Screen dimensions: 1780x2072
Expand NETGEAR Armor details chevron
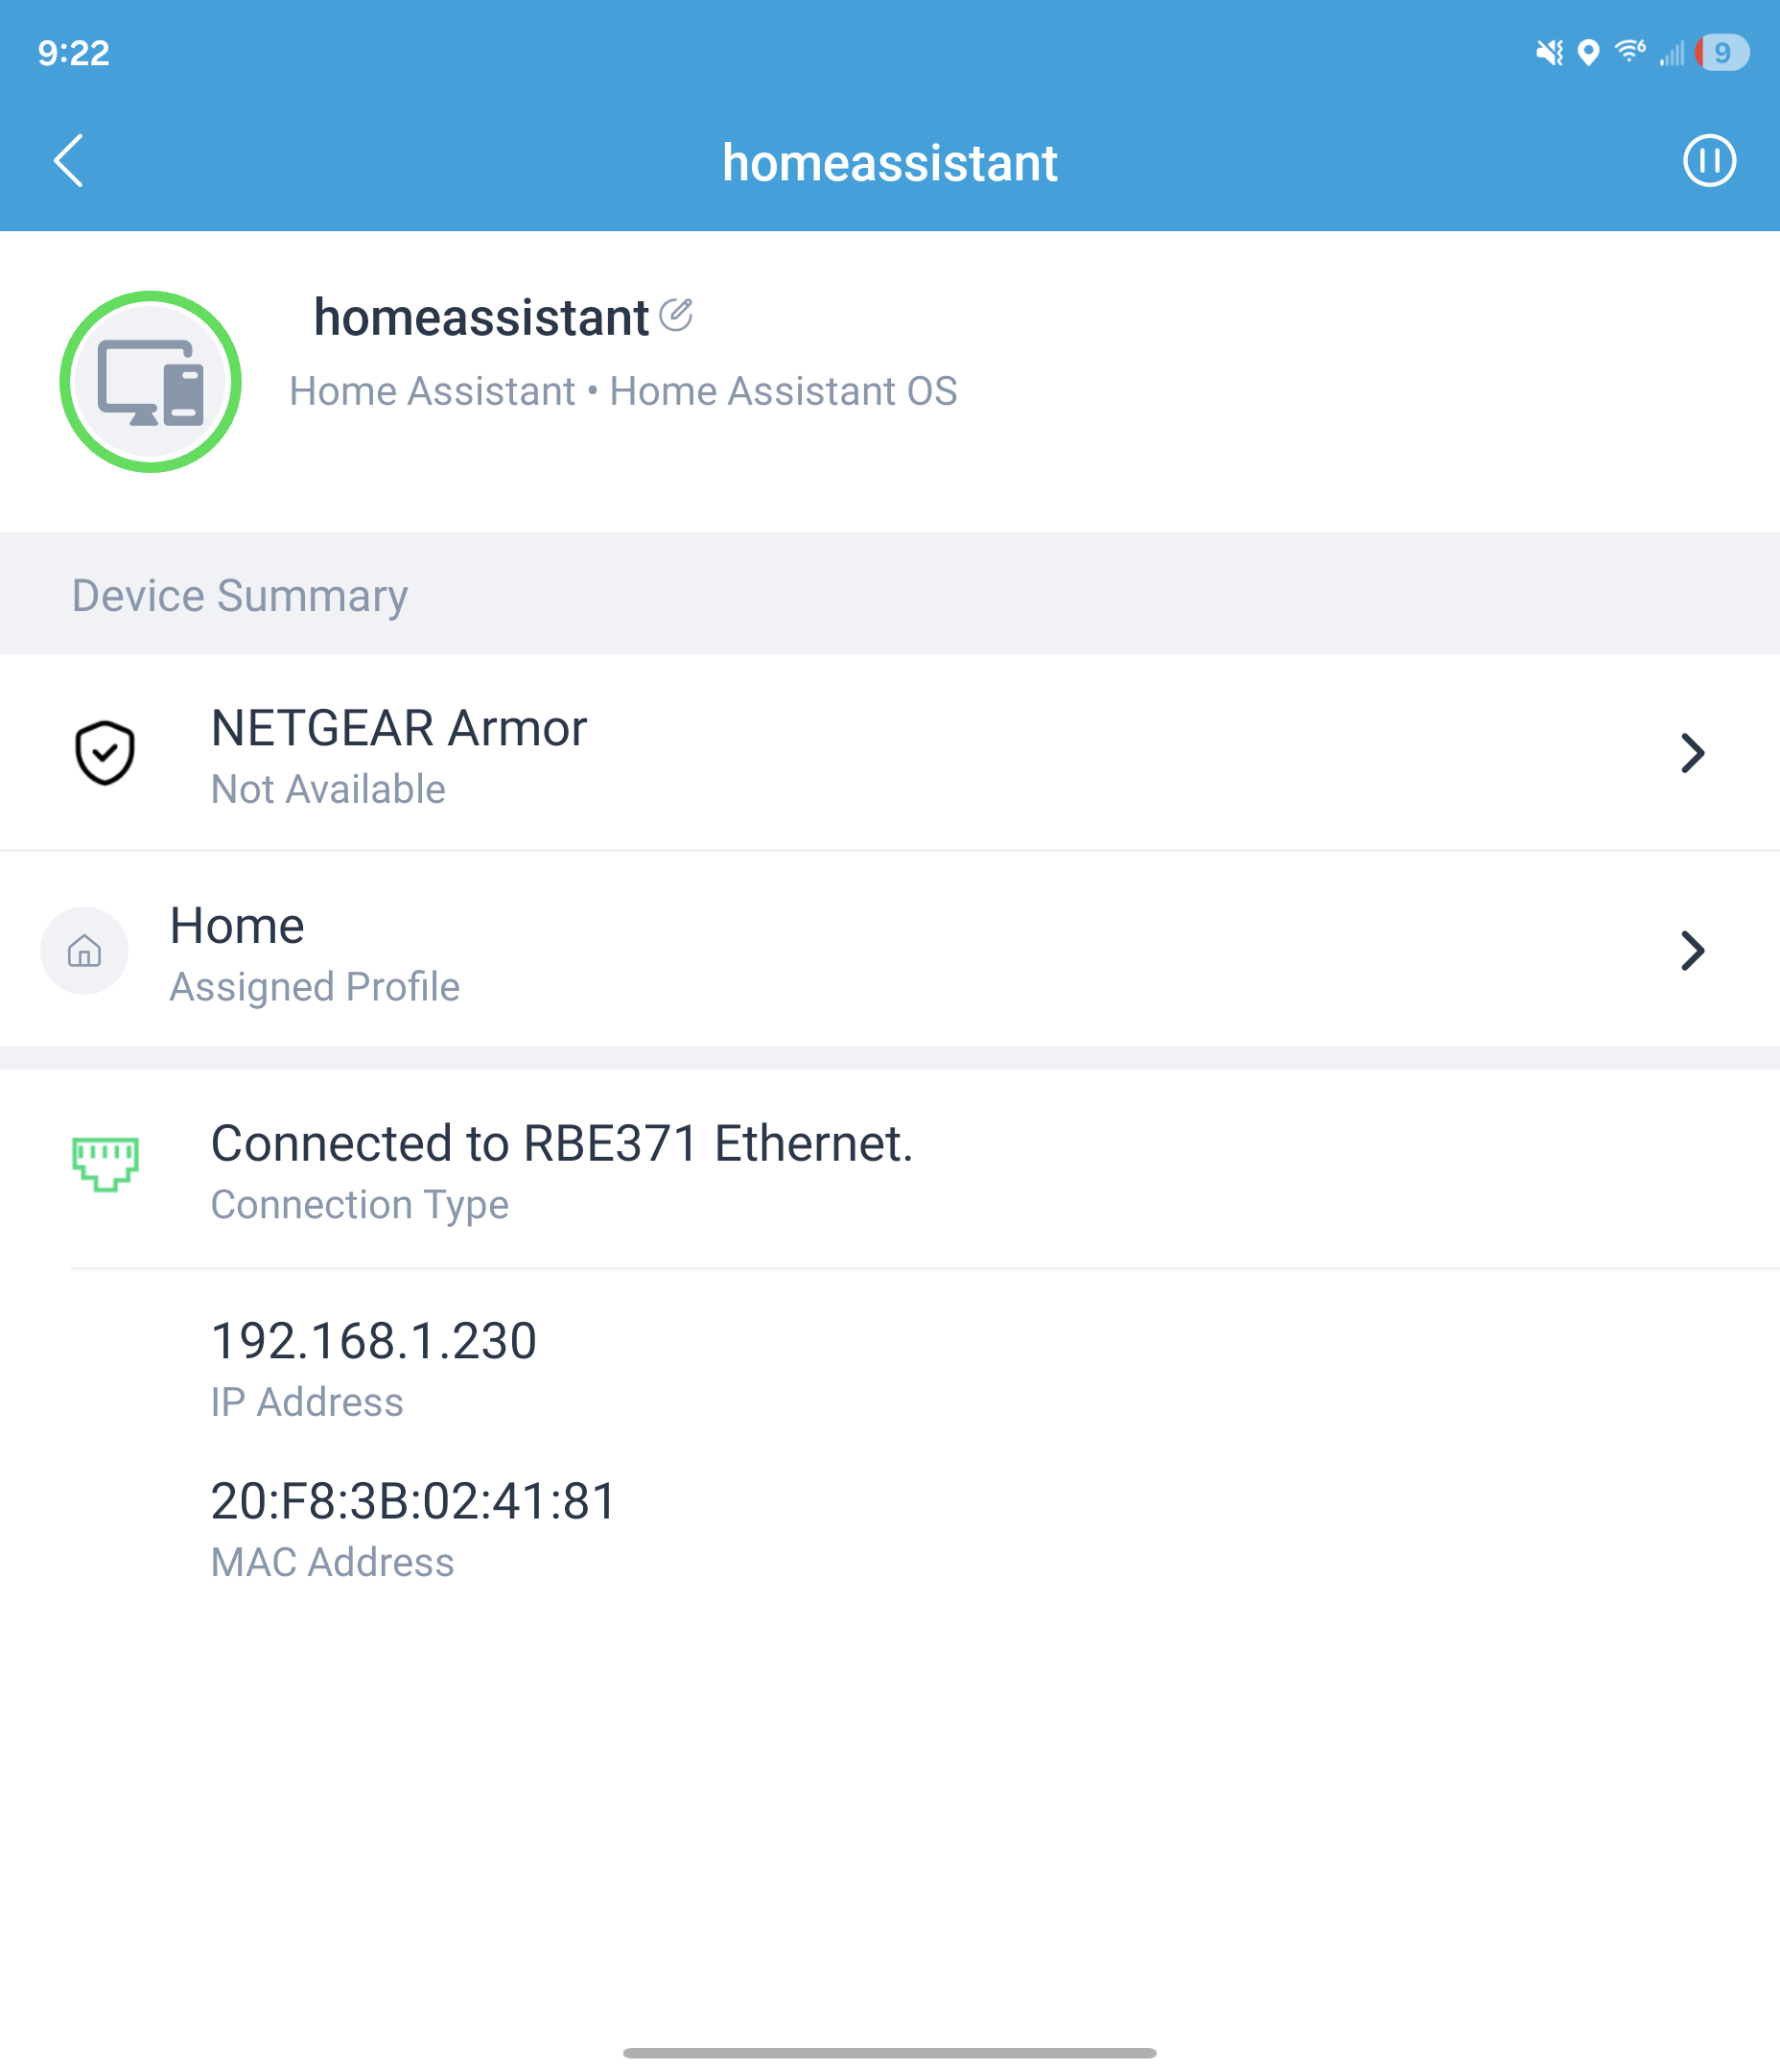[x=1691, y=753]
